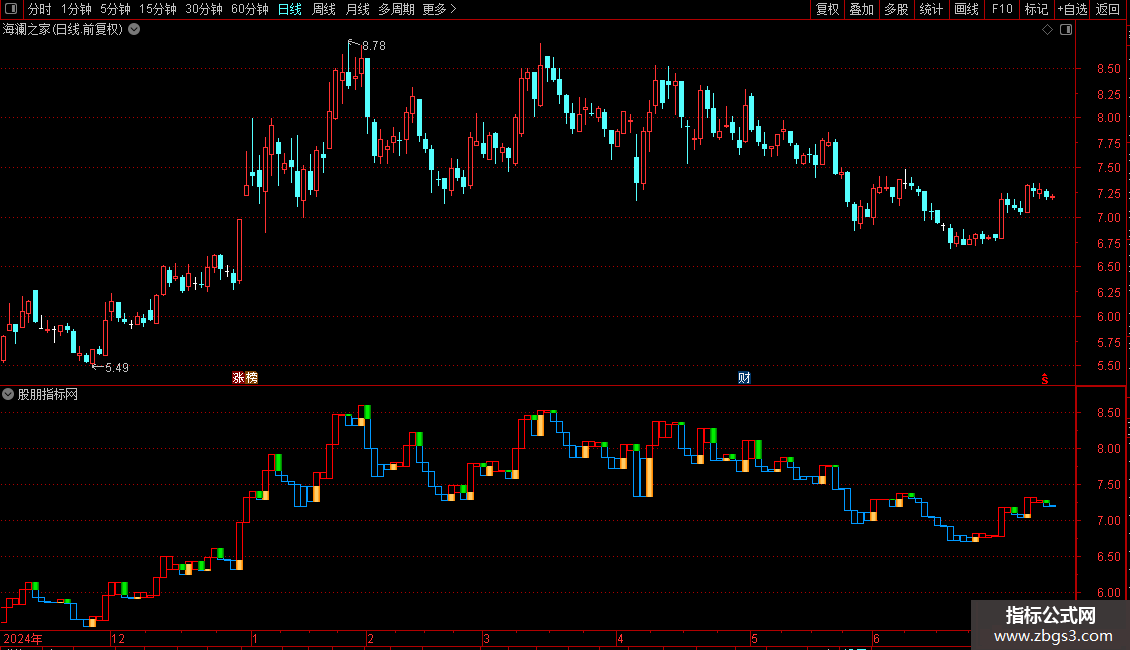Click the 叠加 overlay button
Viewport: 1130px width, 650px height.
coord(861,9)
